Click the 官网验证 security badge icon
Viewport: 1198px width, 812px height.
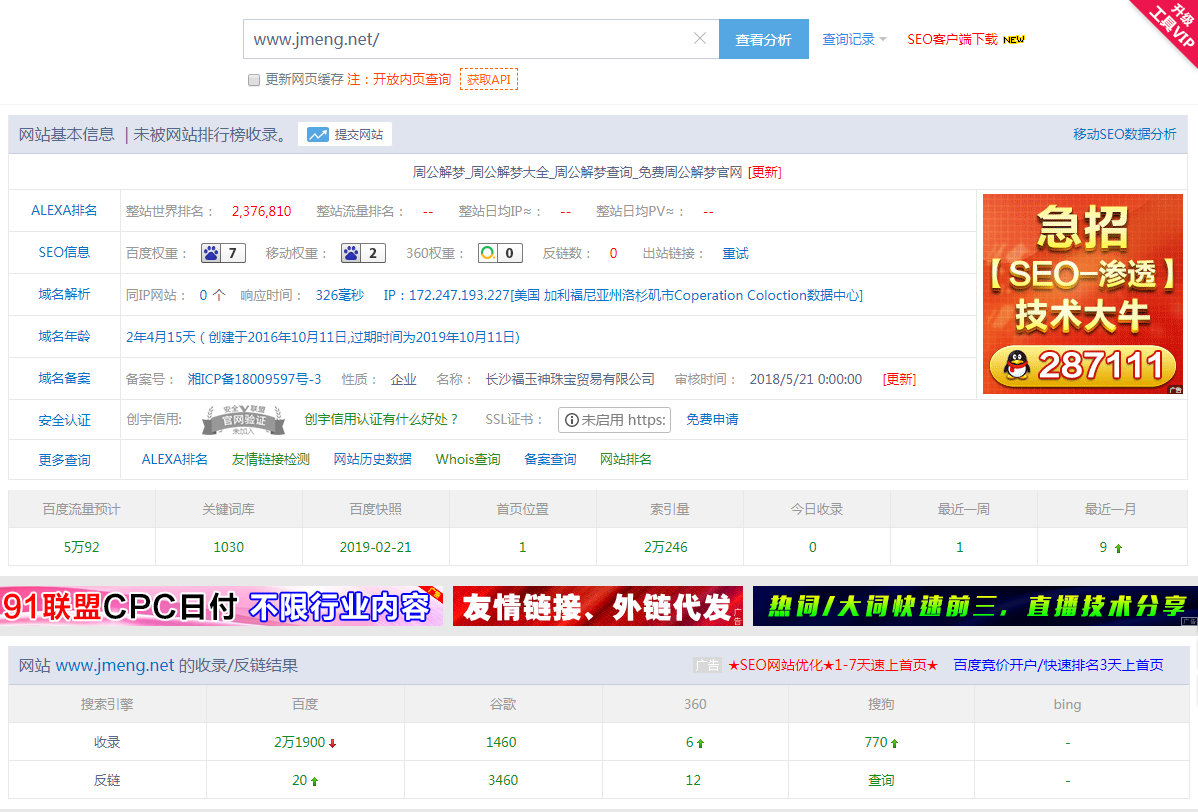pyautogui.click(x=236, y=420)
